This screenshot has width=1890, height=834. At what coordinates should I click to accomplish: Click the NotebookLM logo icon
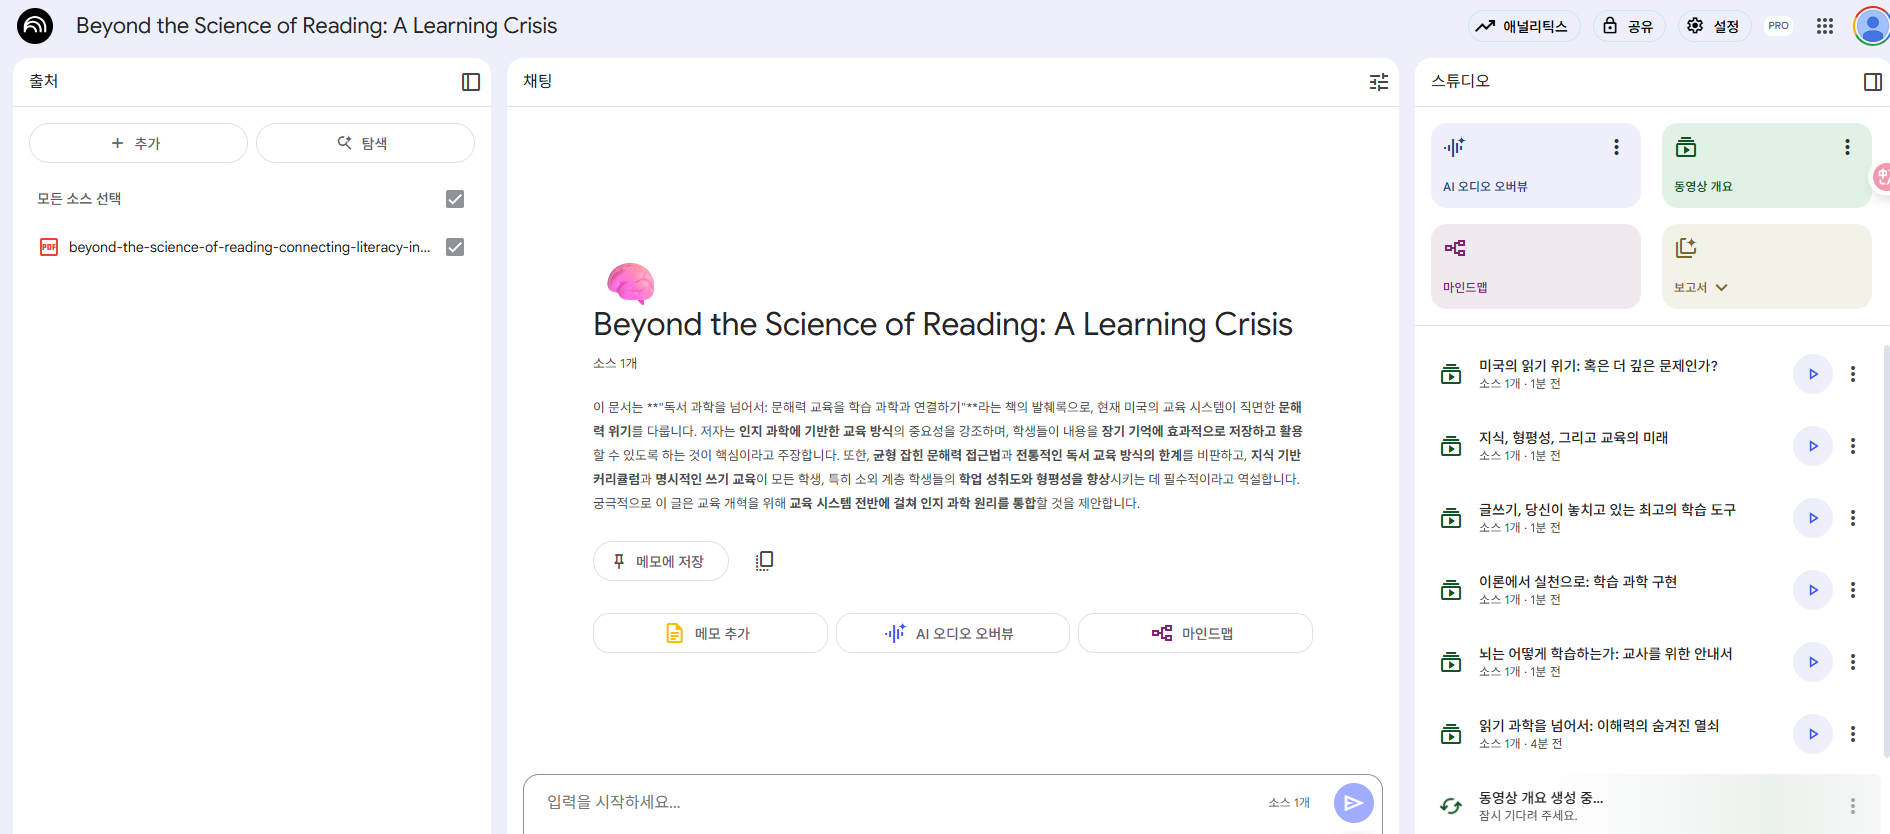pos(35,26)
